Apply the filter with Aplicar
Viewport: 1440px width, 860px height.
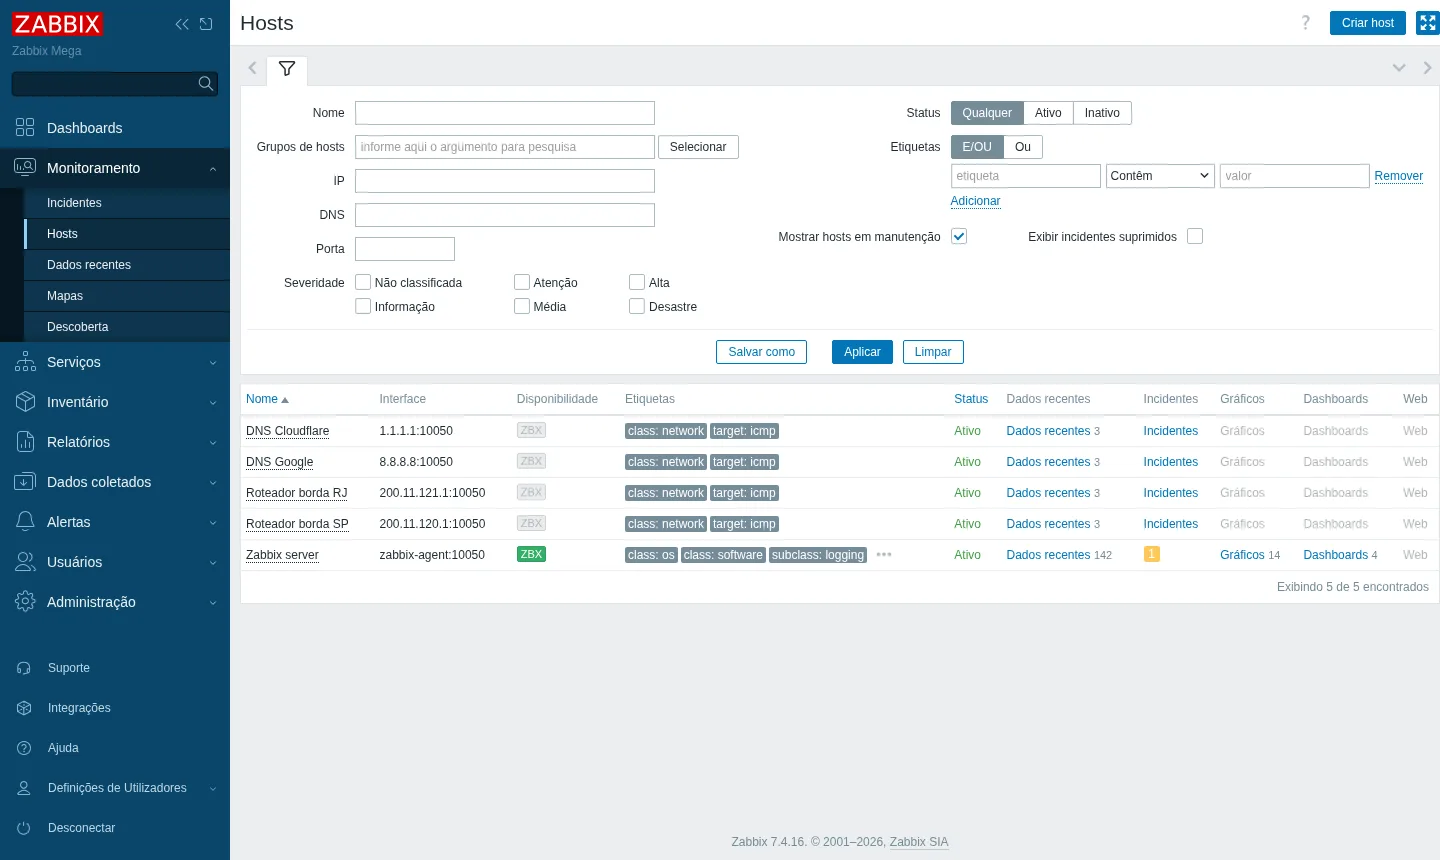(862, 352)
